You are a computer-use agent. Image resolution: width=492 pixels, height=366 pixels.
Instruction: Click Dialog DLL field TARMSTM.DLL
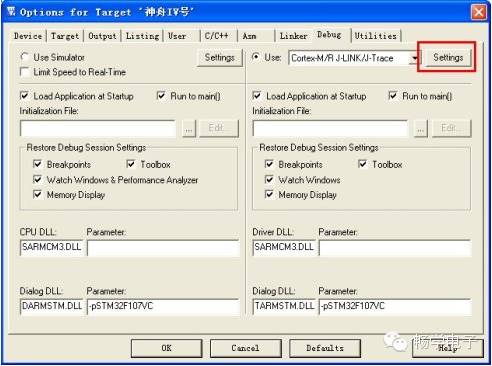pyautogui.click(x=284, y=307)
